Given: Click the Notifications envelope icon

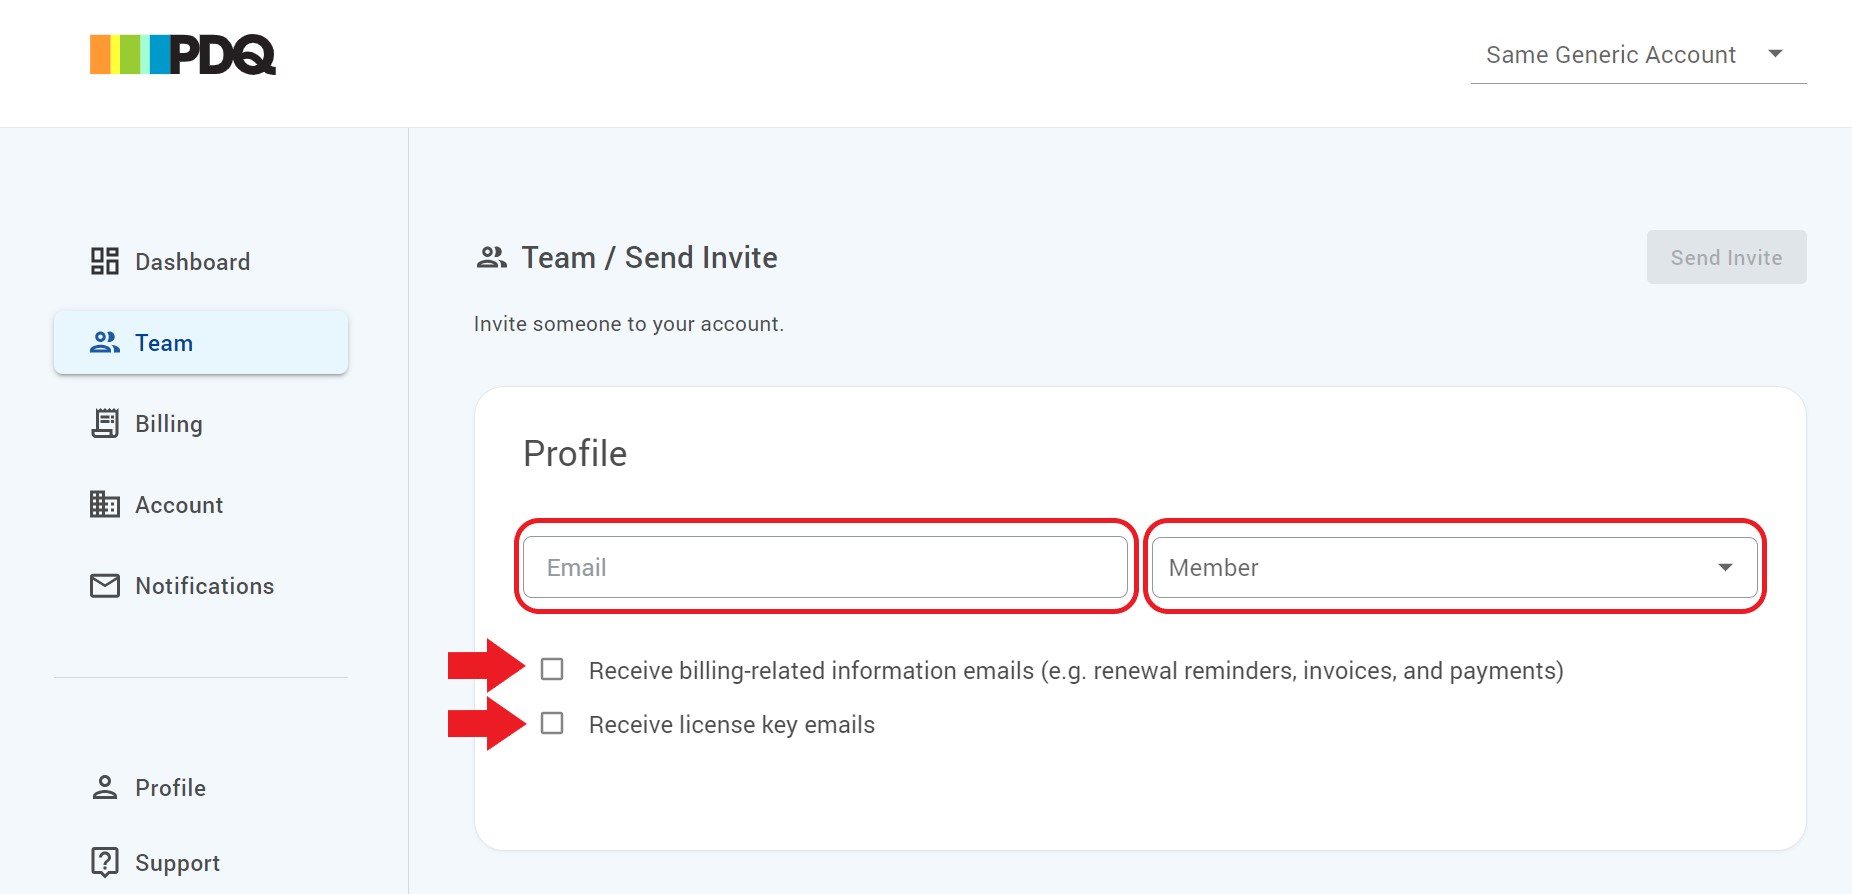Looking at the screenshot, I should tap(105, 586).
